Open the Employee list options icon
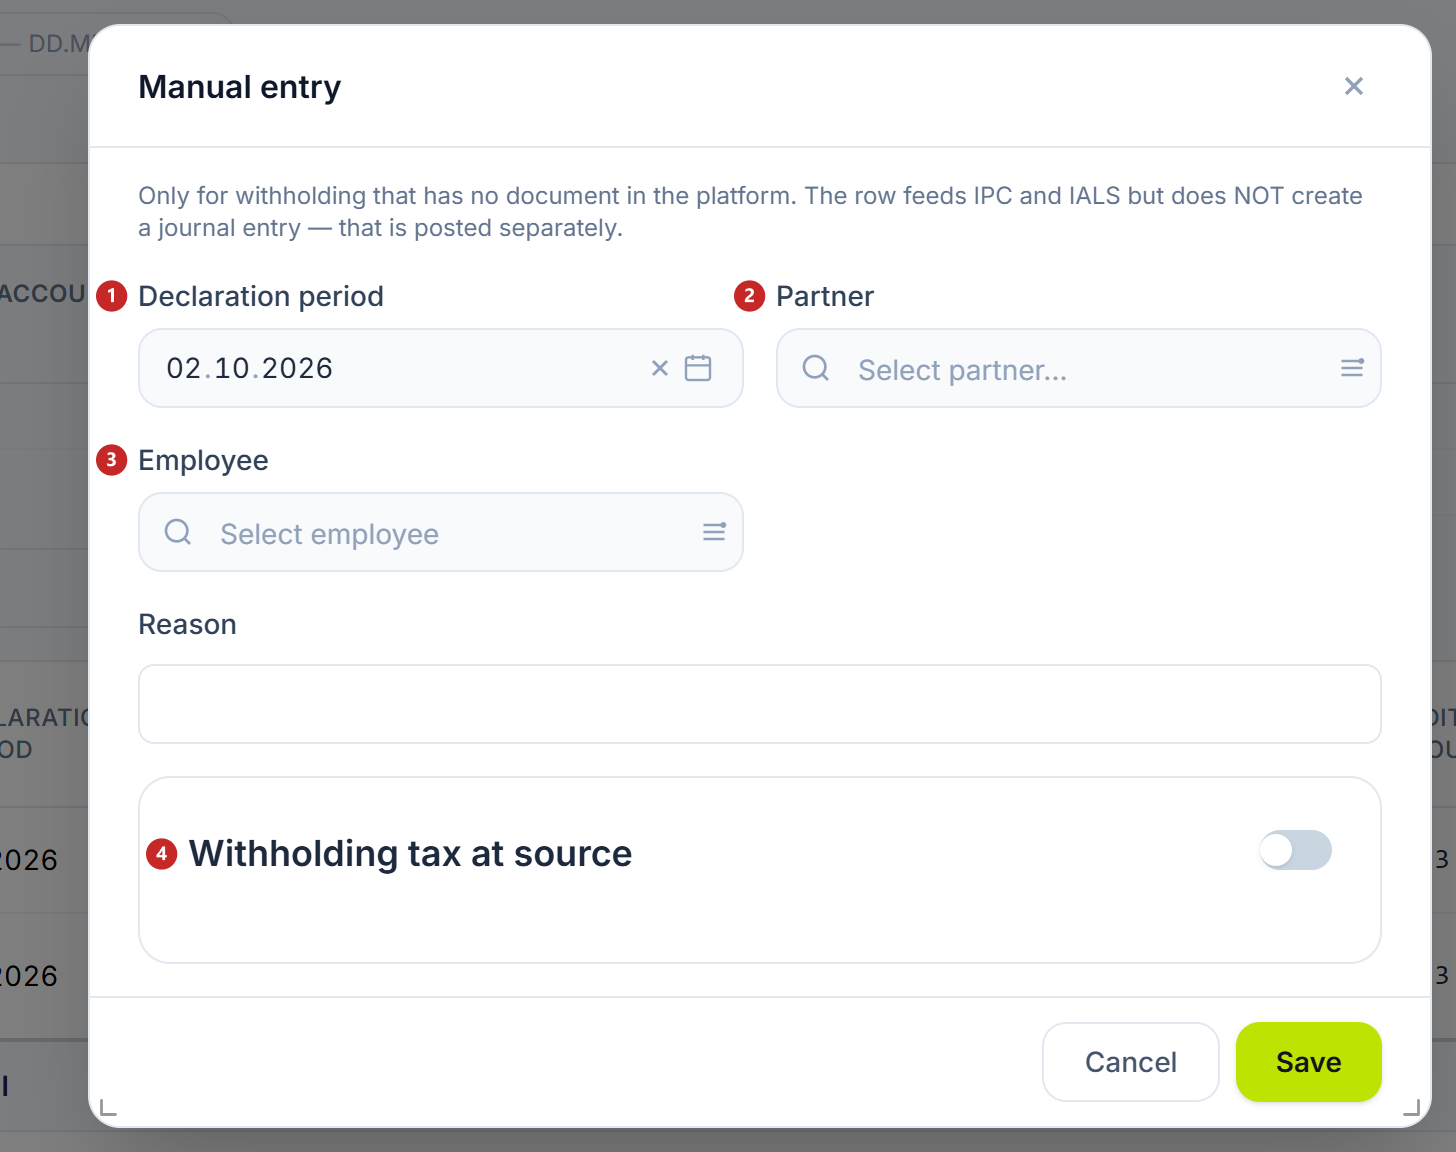 (x=714, y=532)
